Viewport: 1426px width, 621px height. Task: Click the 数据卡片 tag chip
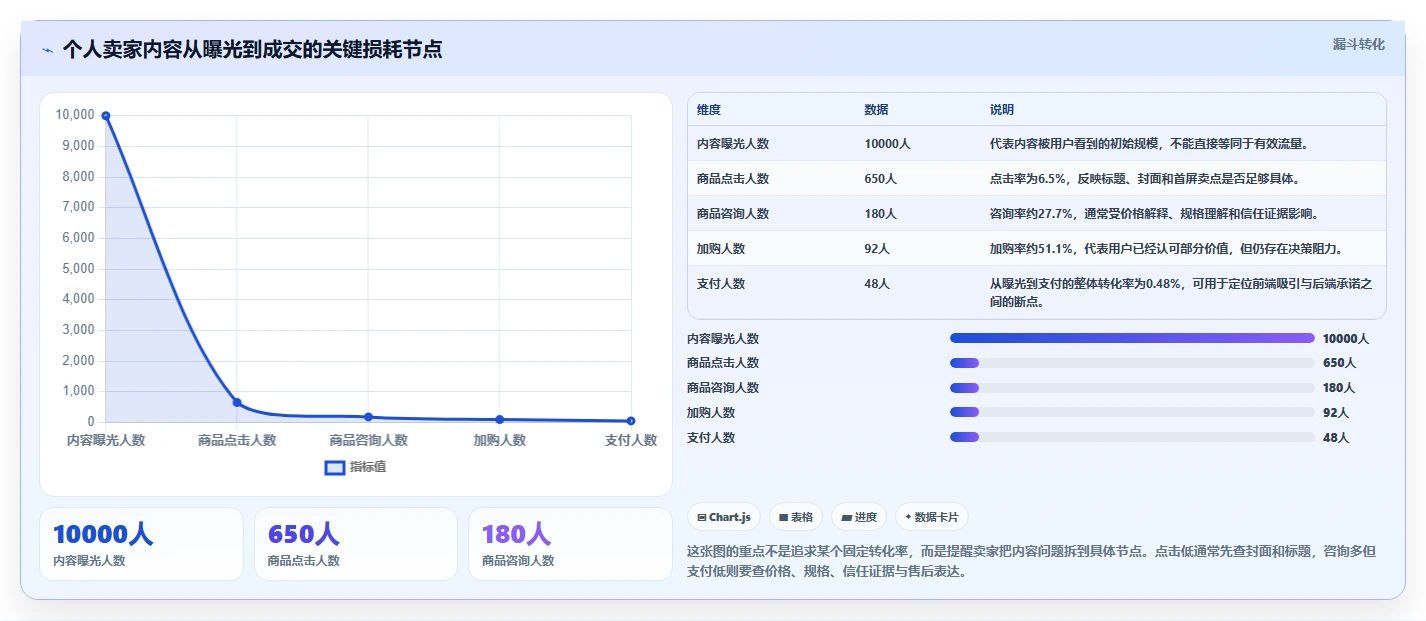(x=931, y=517)
